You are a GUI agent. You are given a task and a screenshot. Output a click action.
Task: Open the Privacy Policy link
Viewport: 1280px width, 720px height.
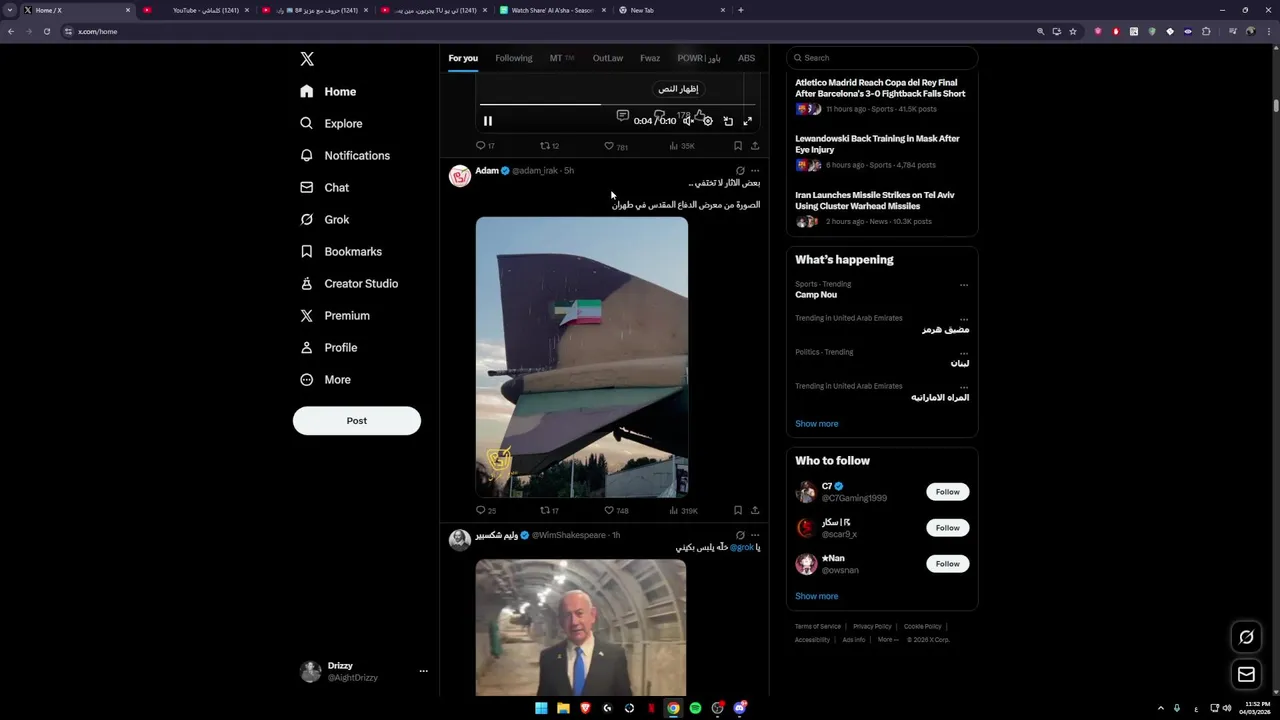pos(872,627)
